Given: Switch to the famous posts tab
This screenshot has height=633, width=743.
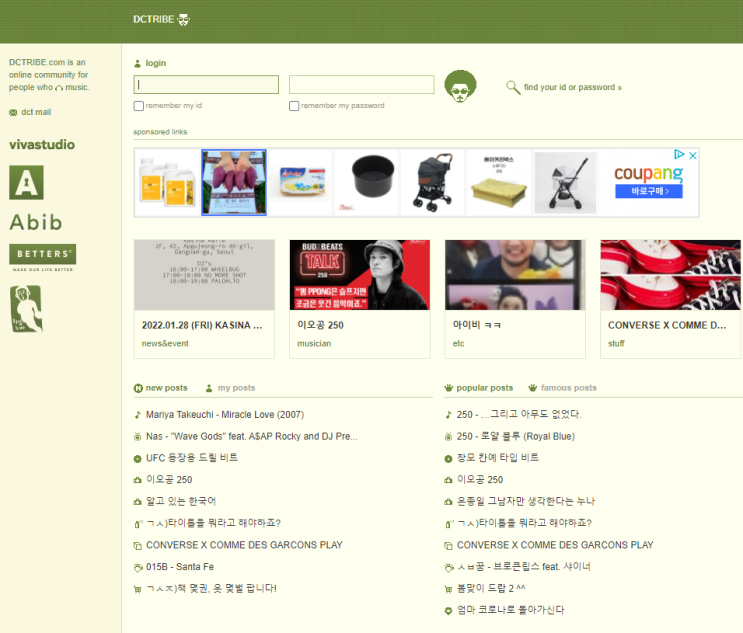Looking at the screenshot, I should point(569,388).
